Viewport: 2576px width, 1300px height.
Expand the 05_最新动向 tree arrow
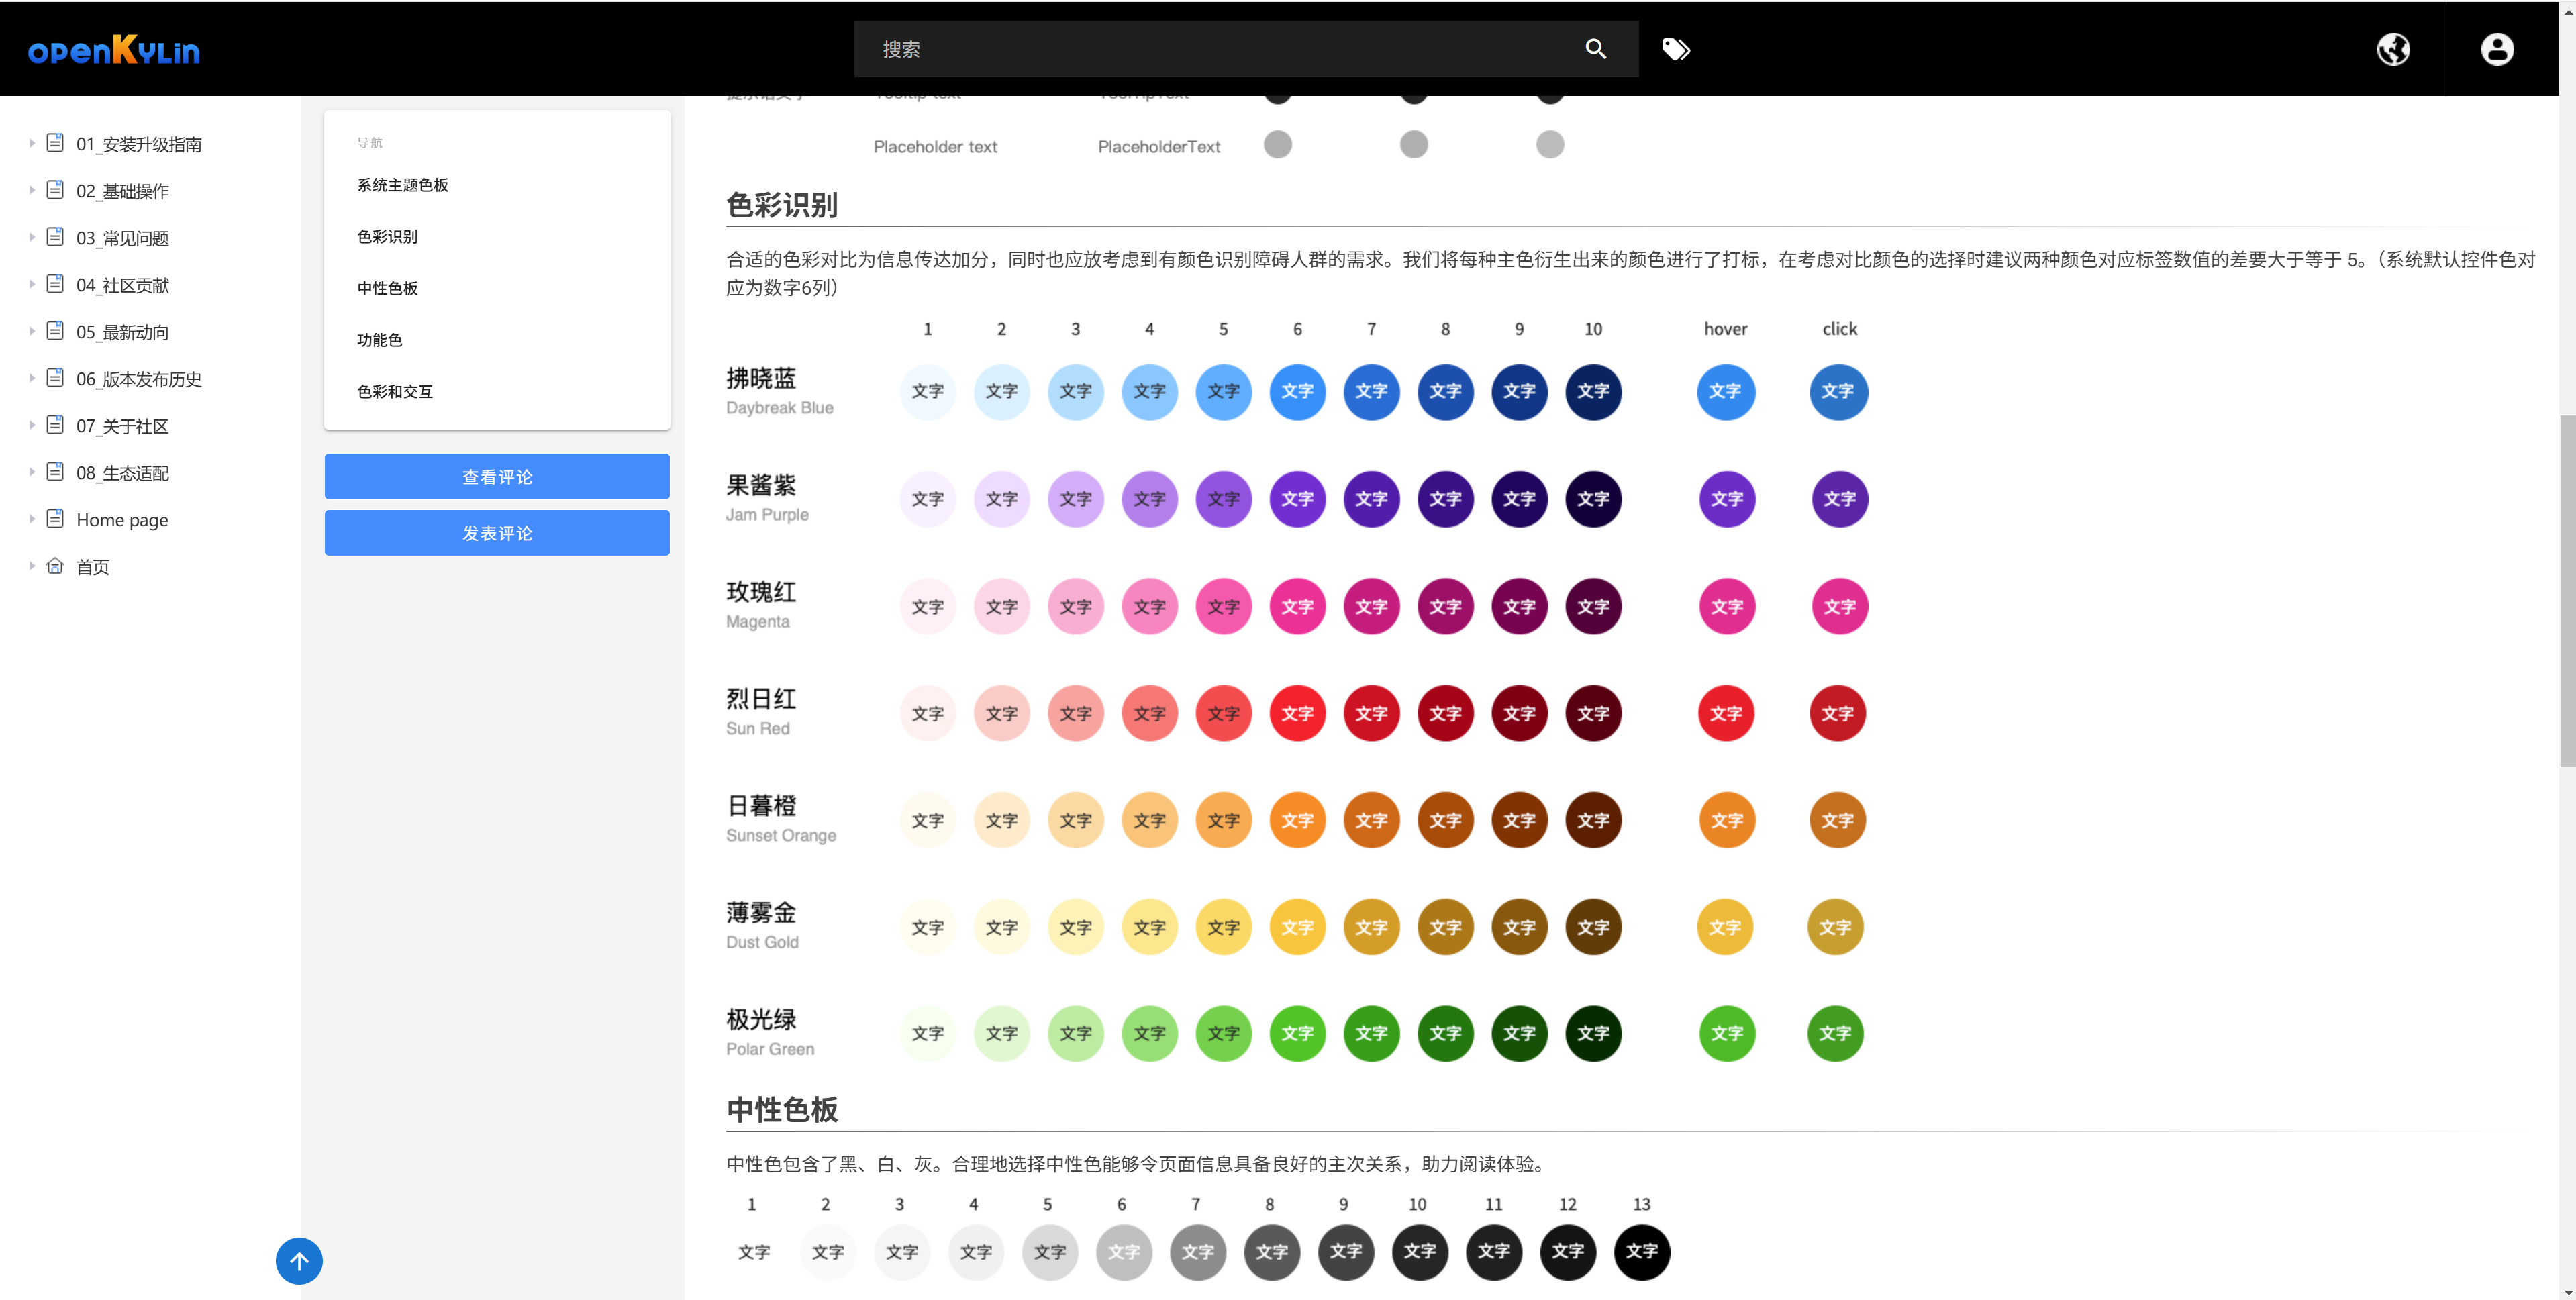pyautogui.click(x=32, y=331)
